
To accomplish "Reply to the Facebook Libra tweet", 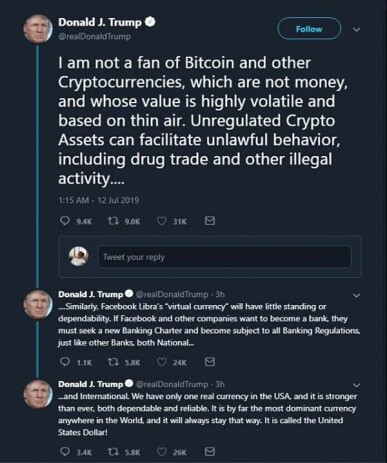I will point(65,362).
